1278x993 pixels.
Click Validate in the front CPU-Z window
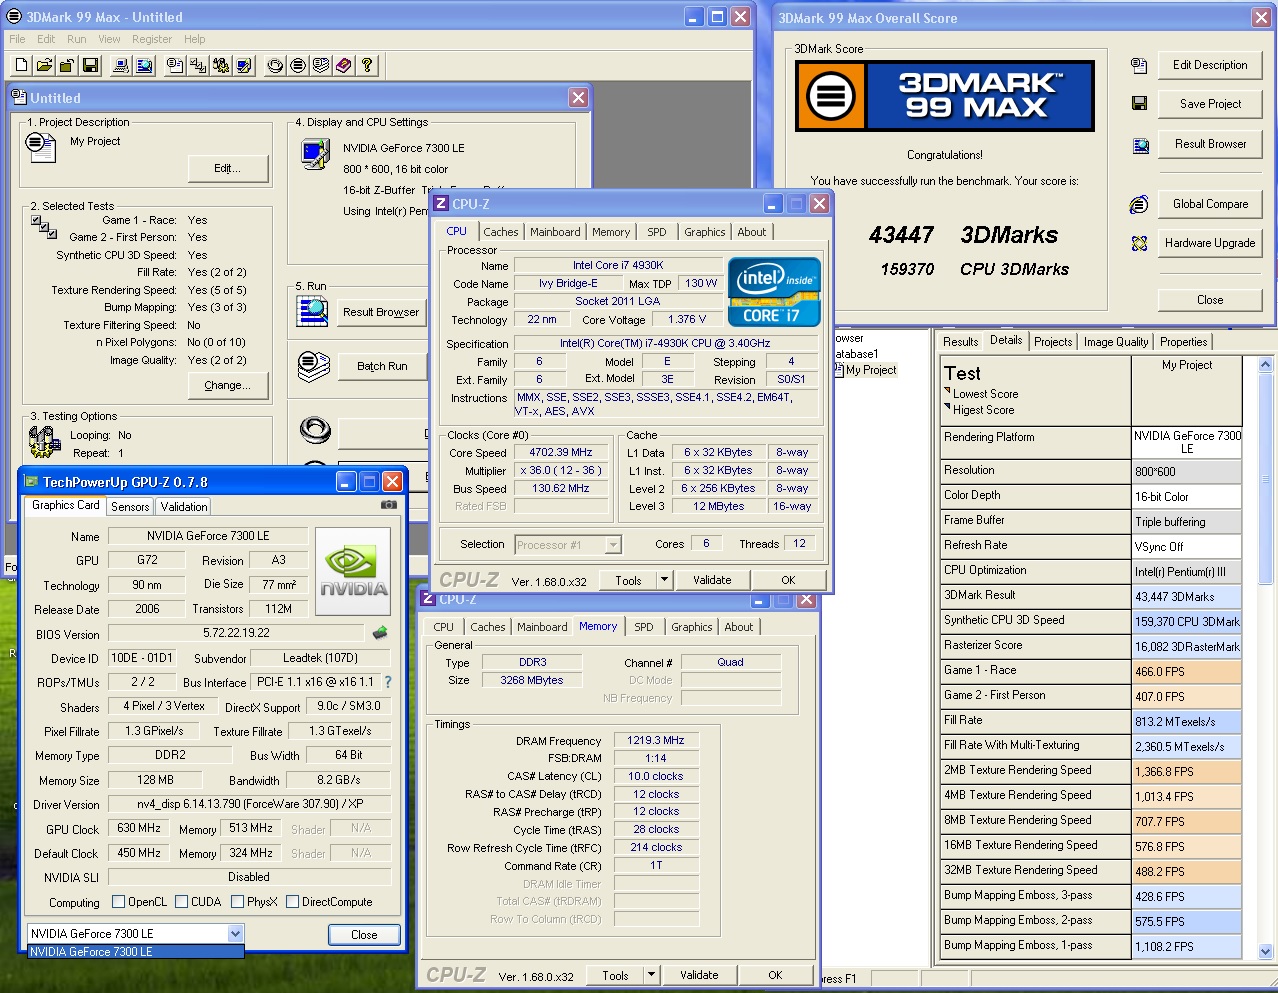[x=712, y=580]
